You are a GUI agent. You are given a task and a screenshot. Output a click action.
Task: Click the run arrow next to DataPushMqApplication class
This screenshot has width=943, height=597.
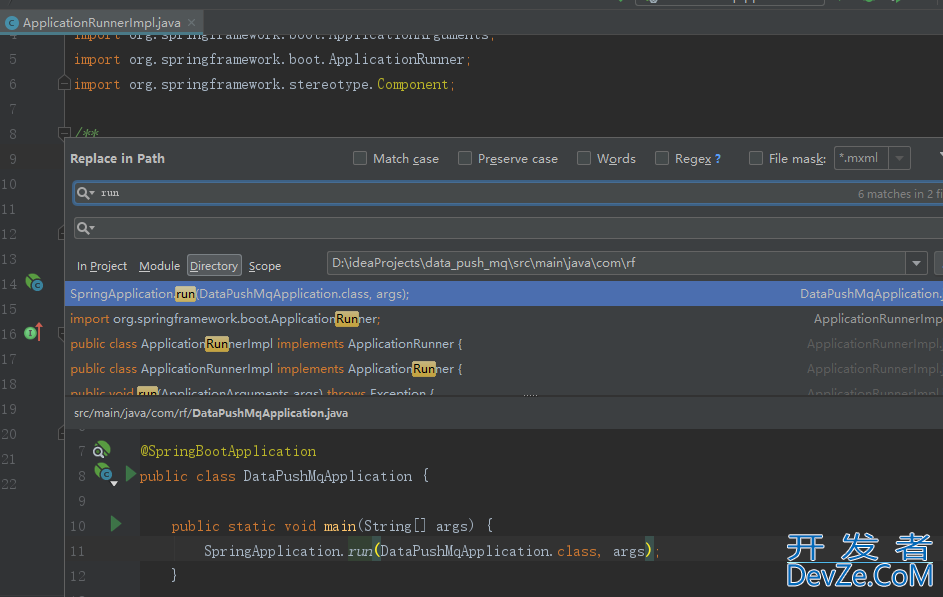[x=130, y=474]
